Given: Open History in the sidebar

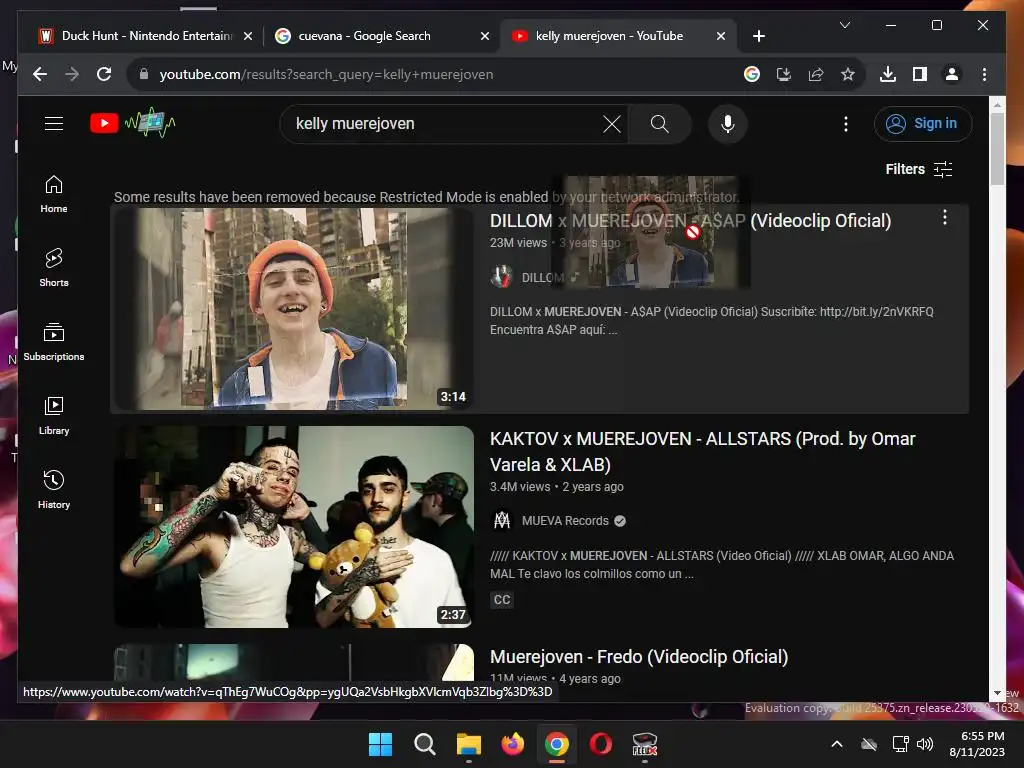Looking at the screenshot, I should 54,489.
